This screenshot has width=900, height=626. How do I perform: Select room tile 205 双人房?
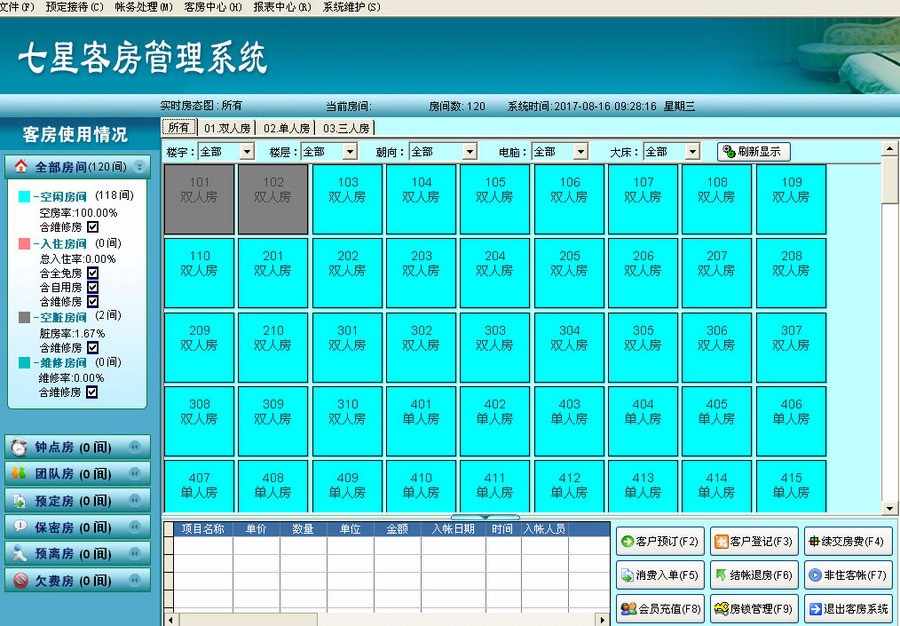pyautogui.click(x=569, y=273)
